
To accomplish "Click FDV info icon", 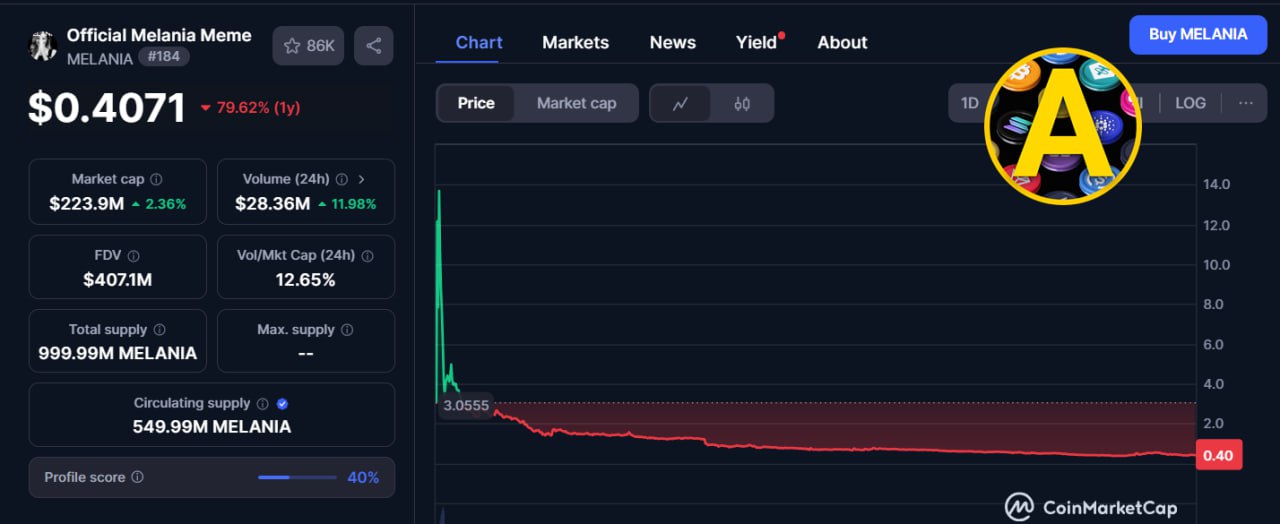I will pyautogui.click(x=134, y=256).
